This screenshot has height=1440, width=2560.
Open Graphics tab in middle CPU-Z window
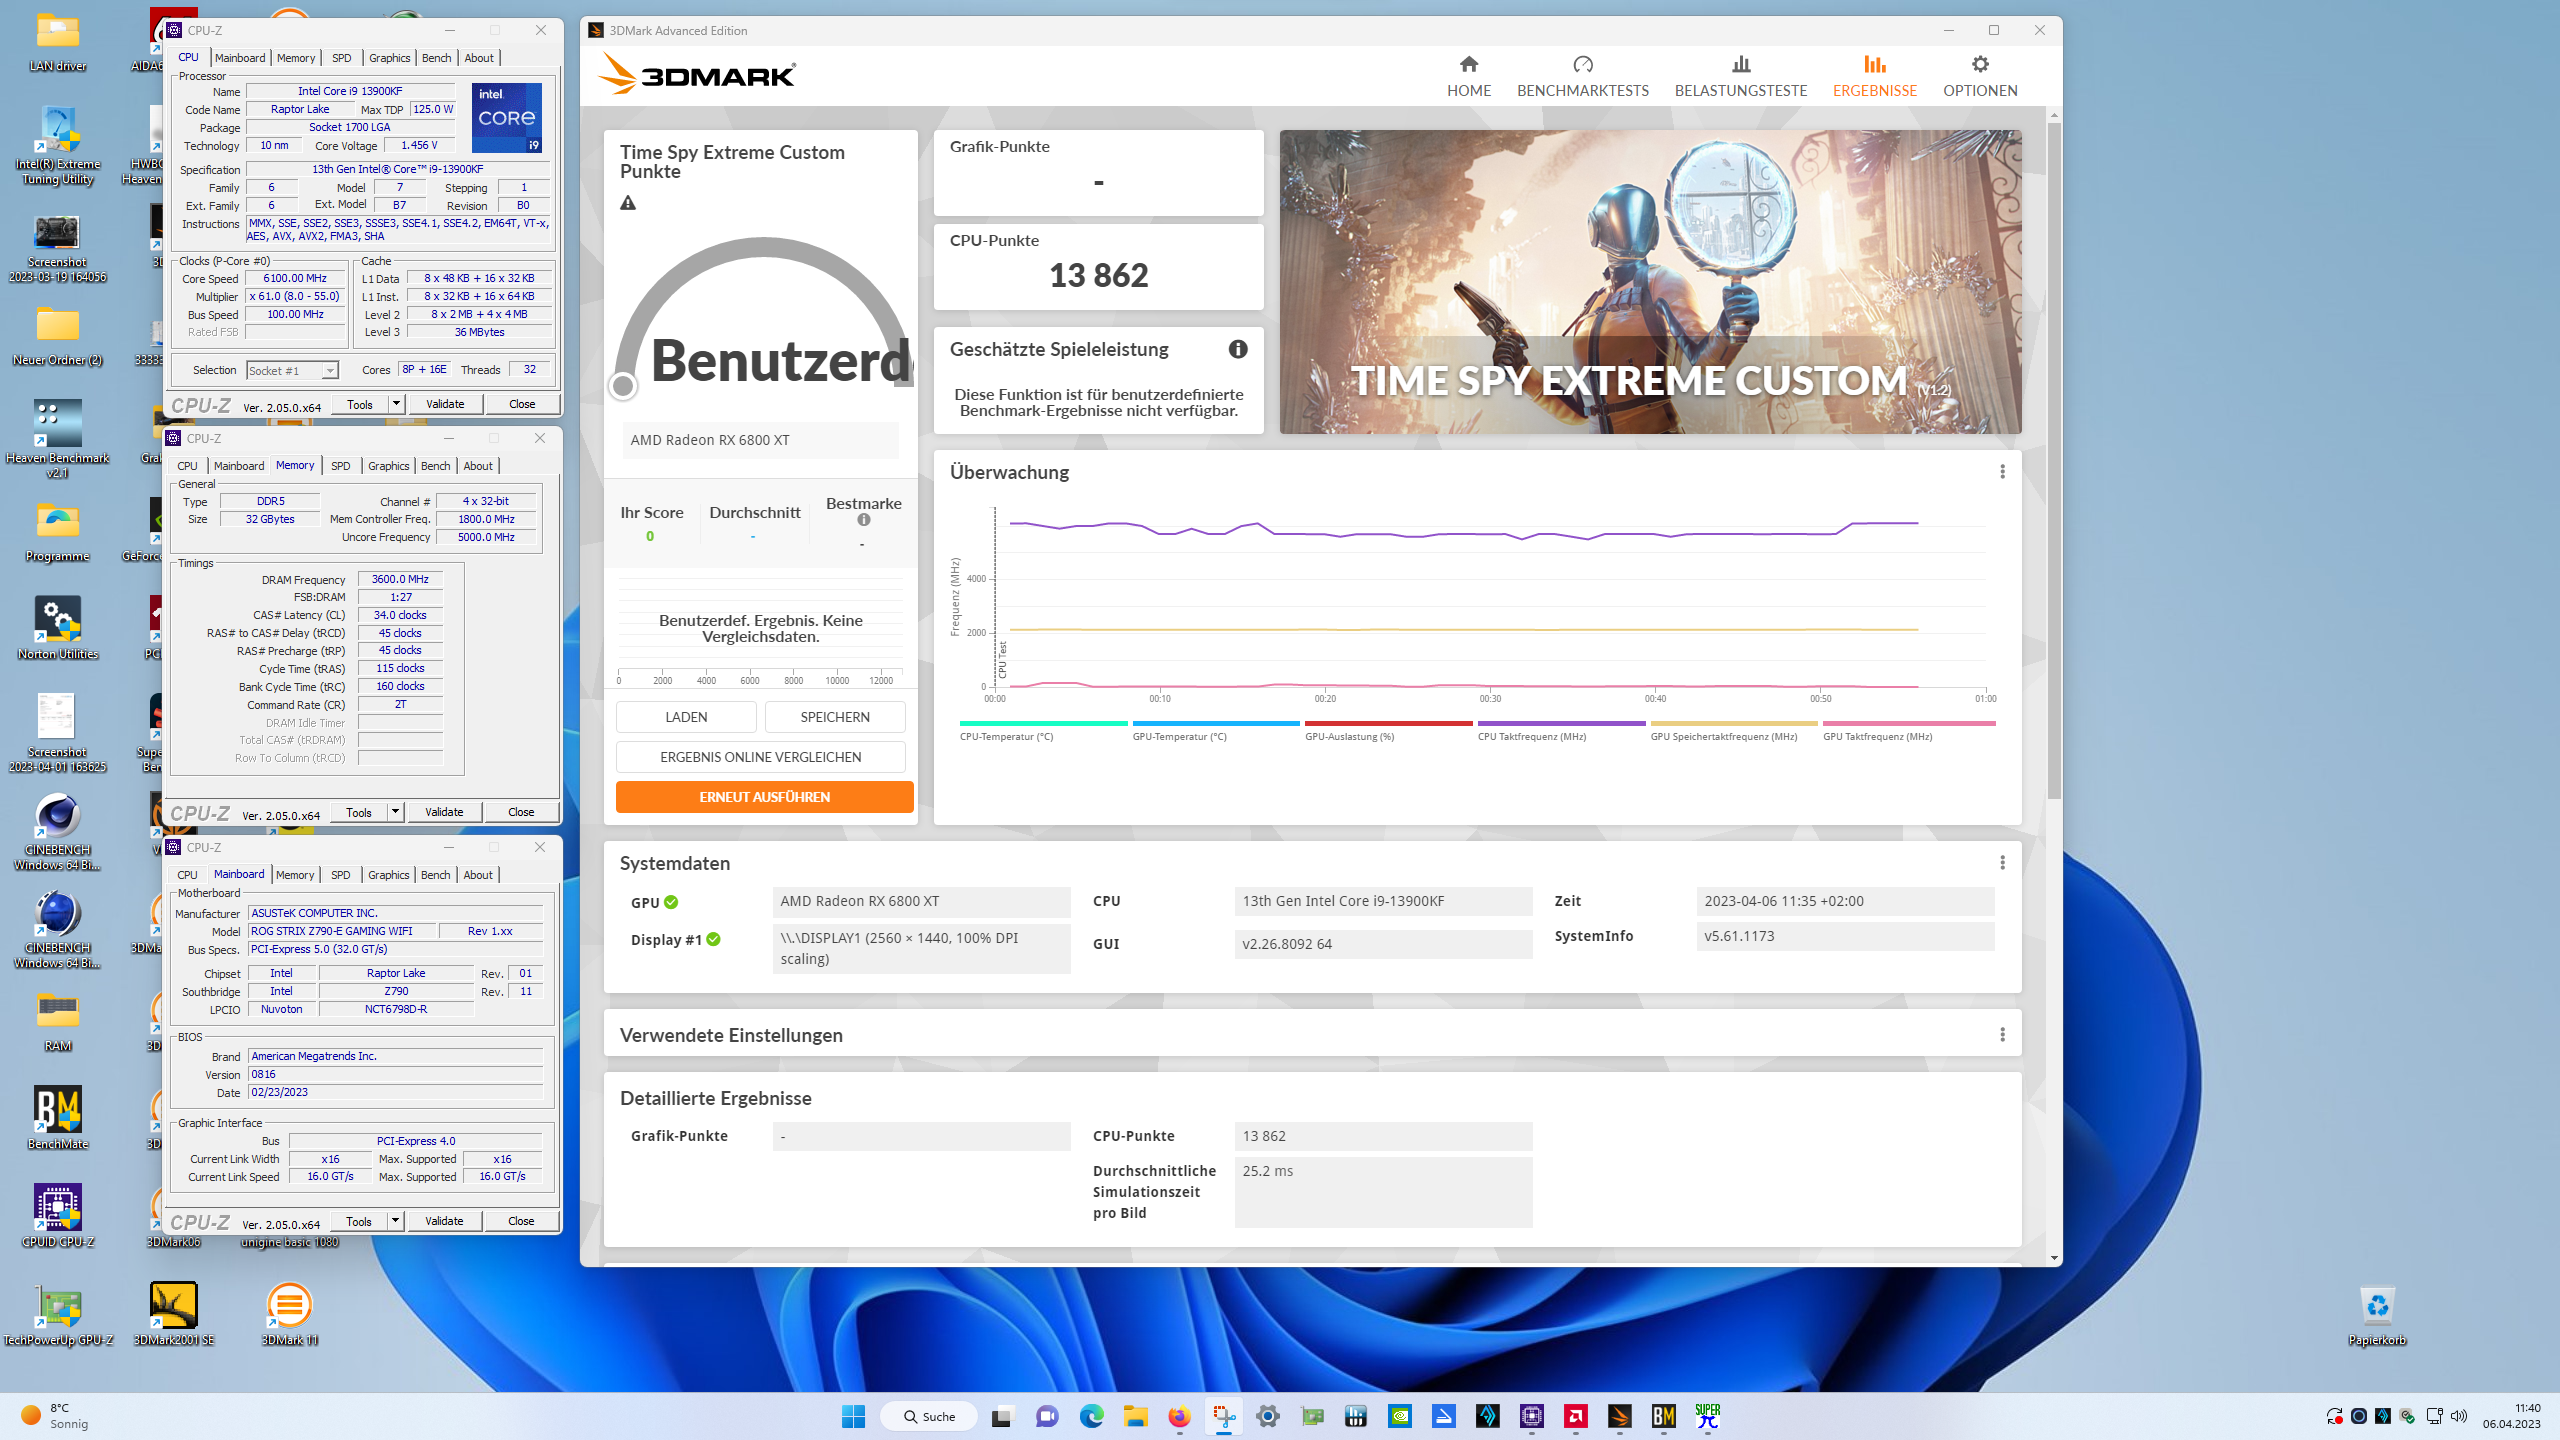click(x=388, y=466)
